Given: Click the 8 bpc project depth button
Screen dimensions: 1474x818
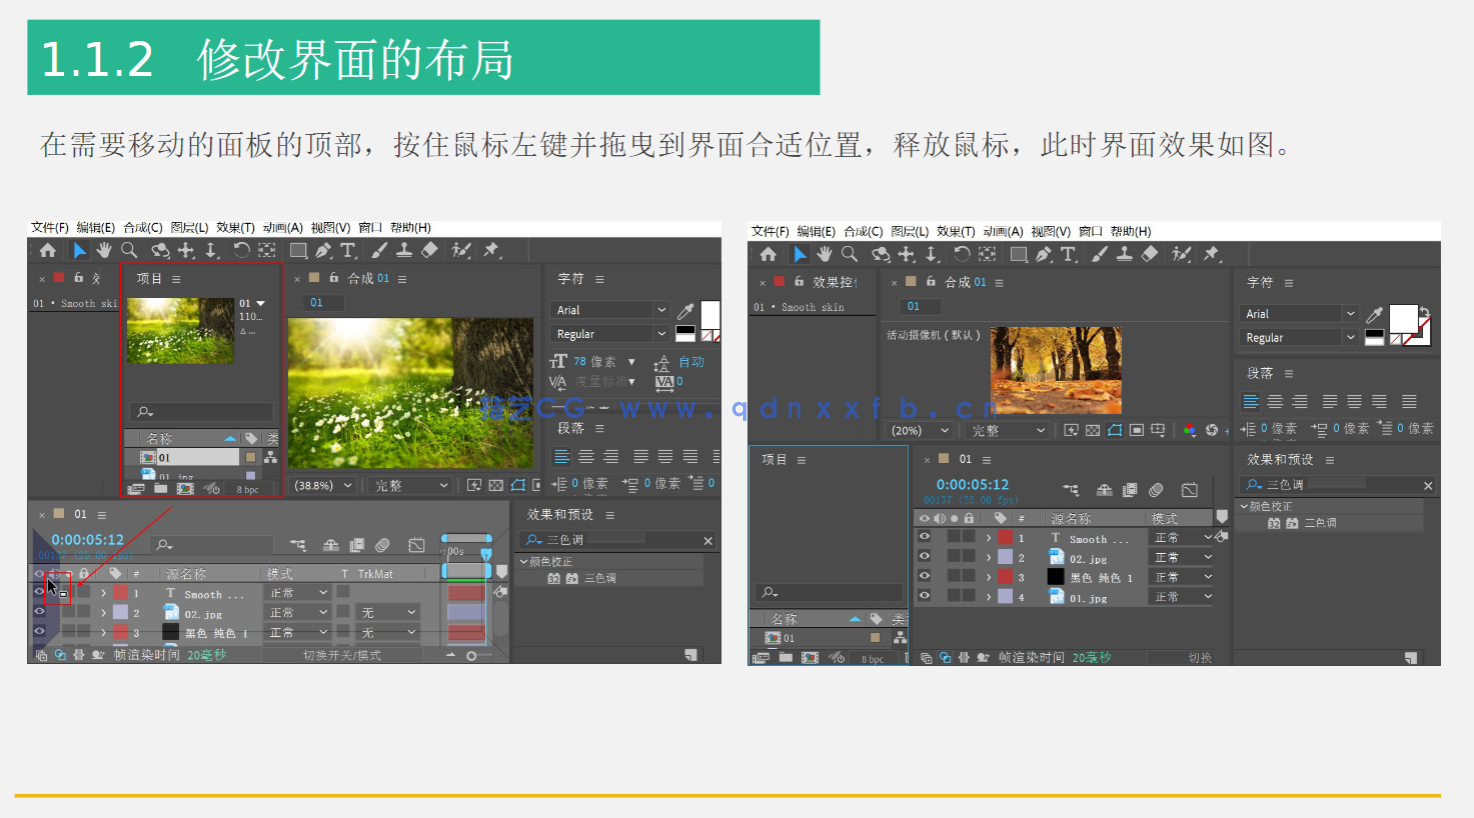Looking at the screenshot, I should pyautogui.click(x=247, y=489).
